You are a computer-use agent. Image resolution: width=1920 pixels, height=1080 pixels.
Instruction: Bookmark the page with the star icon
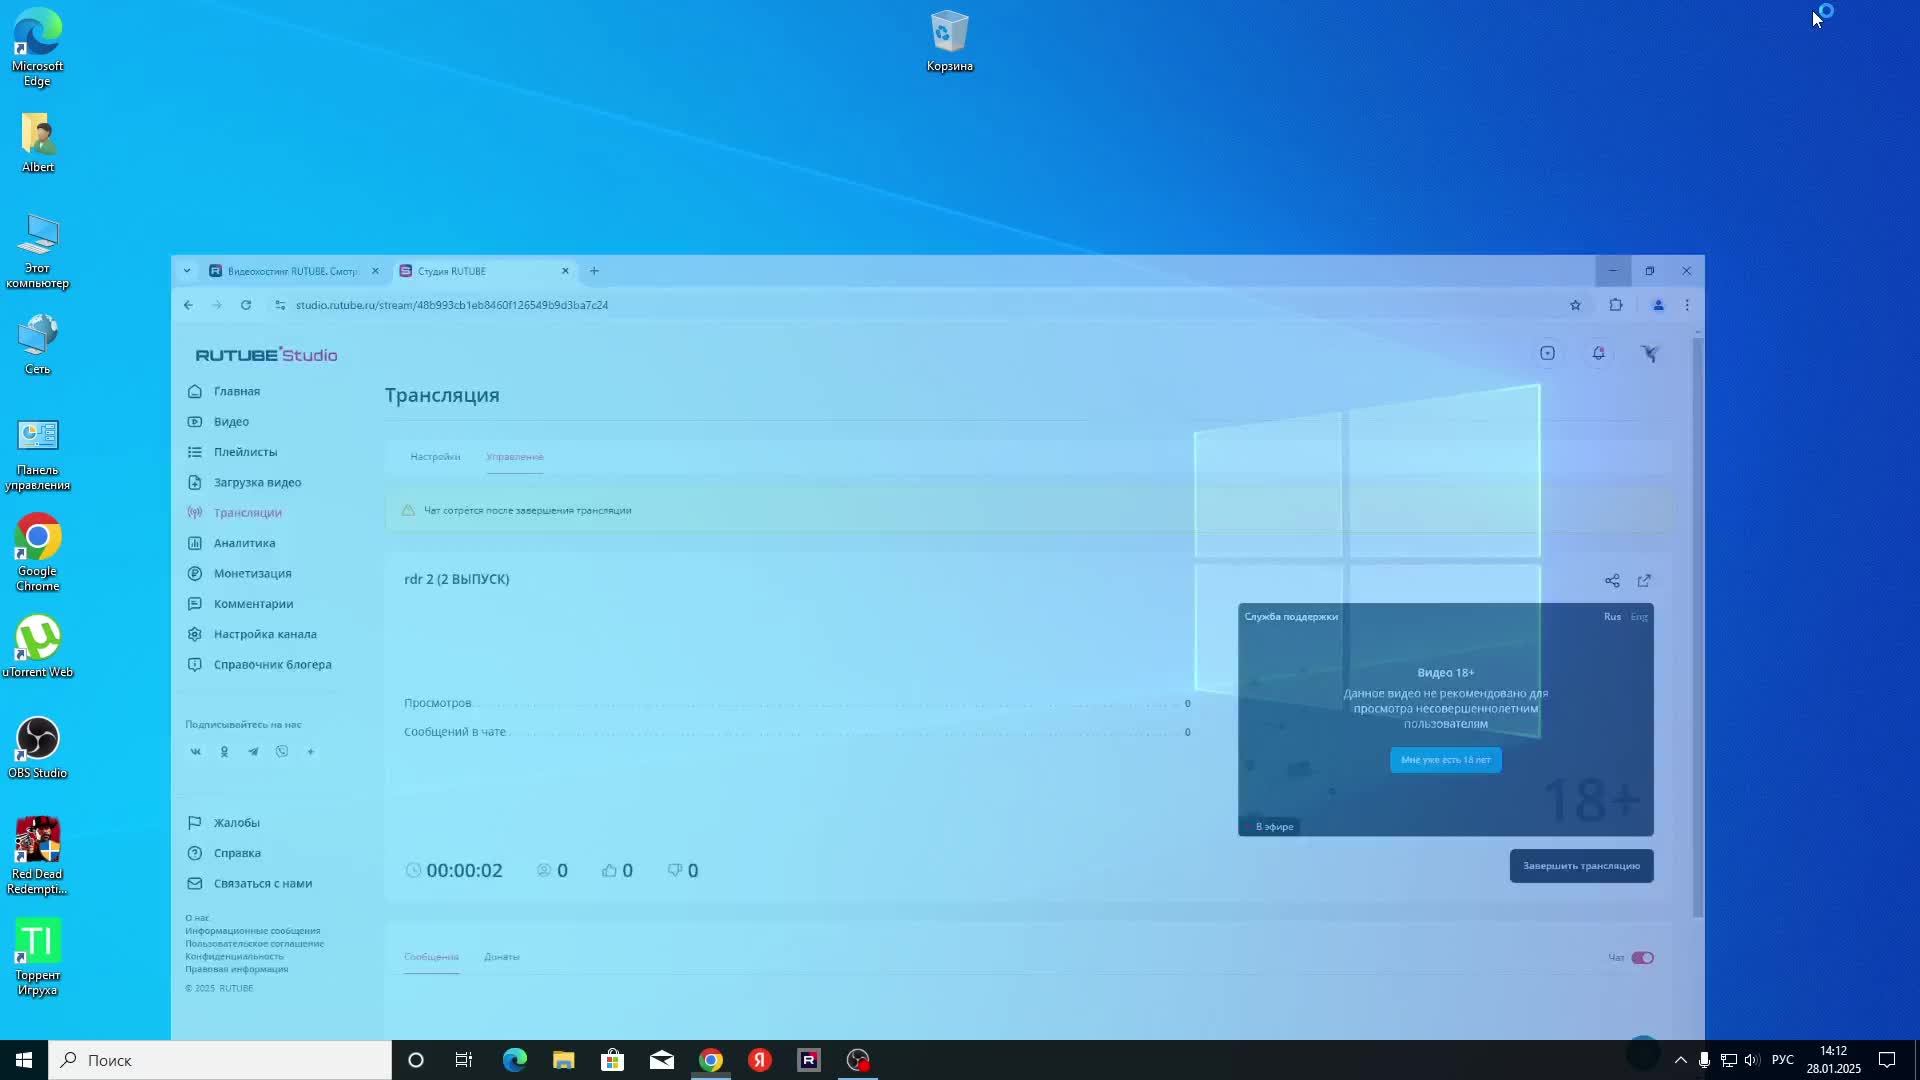pyautogui.click(x=1575, y=306)
